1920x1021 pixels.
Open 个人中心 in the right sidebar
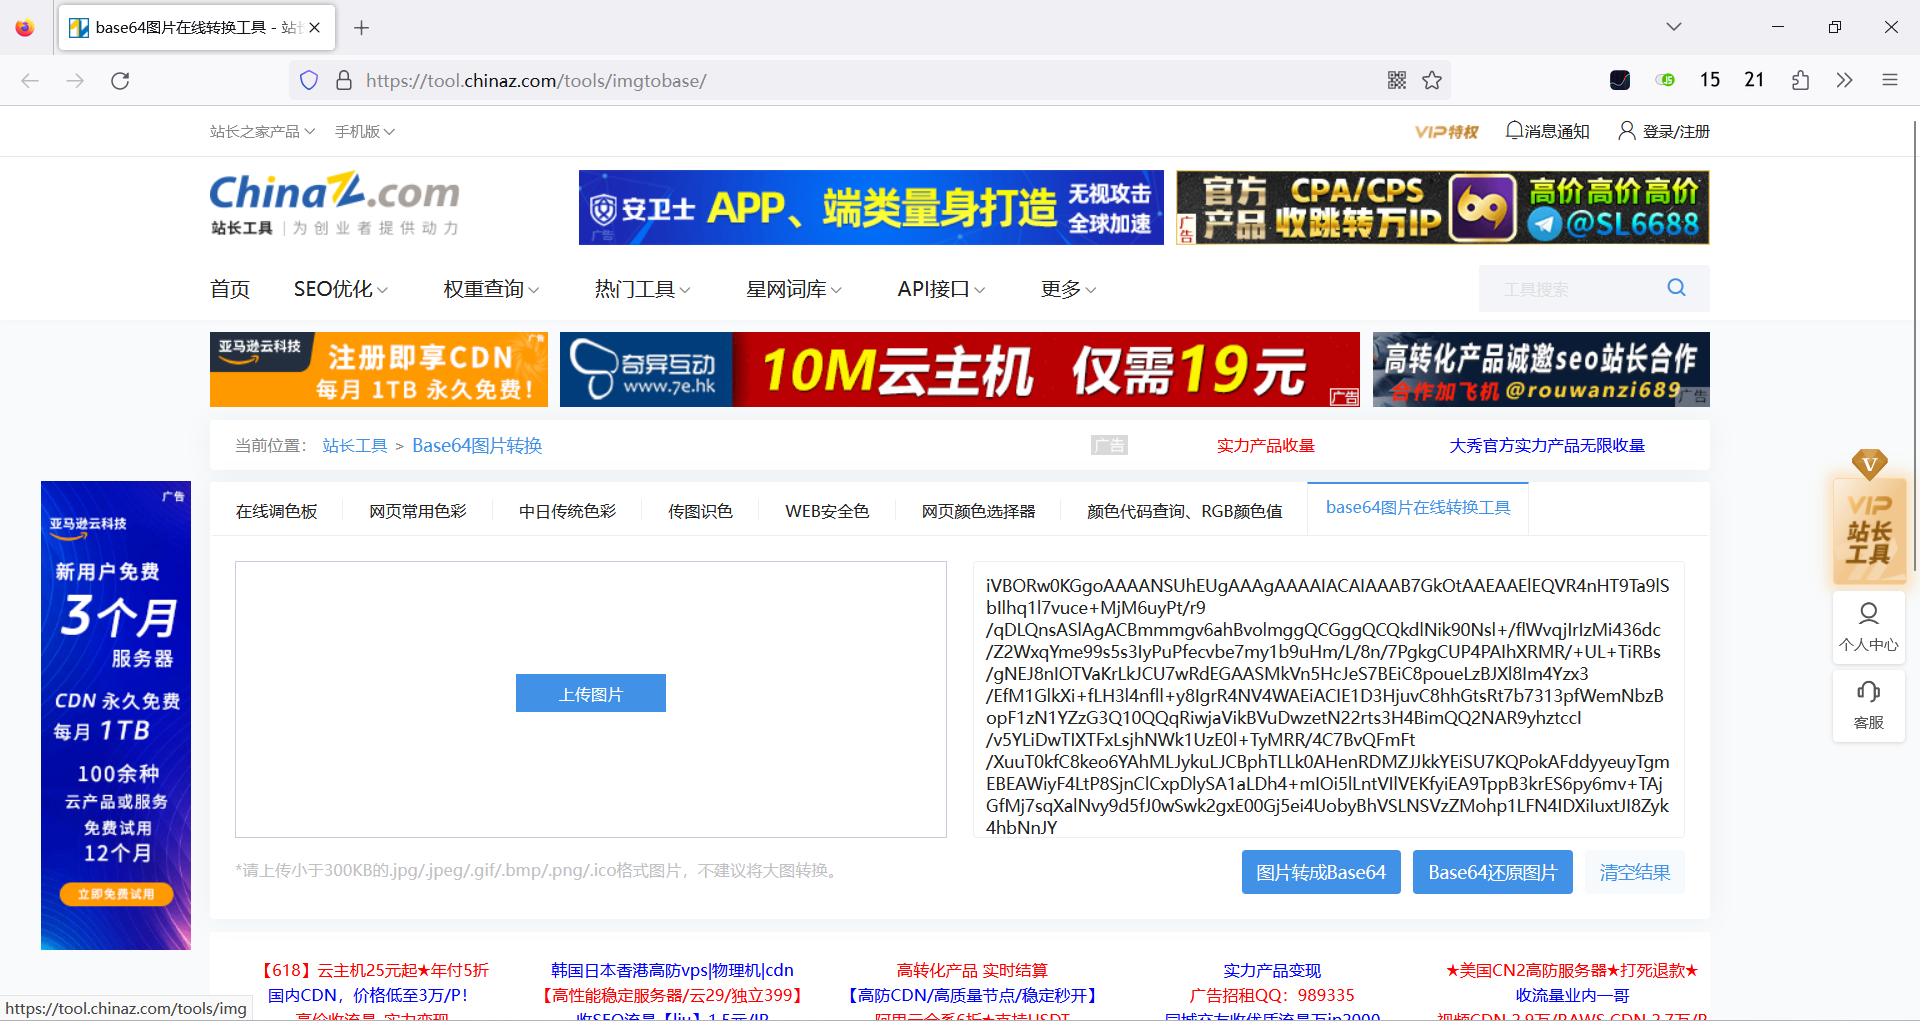pos(1868,628)
